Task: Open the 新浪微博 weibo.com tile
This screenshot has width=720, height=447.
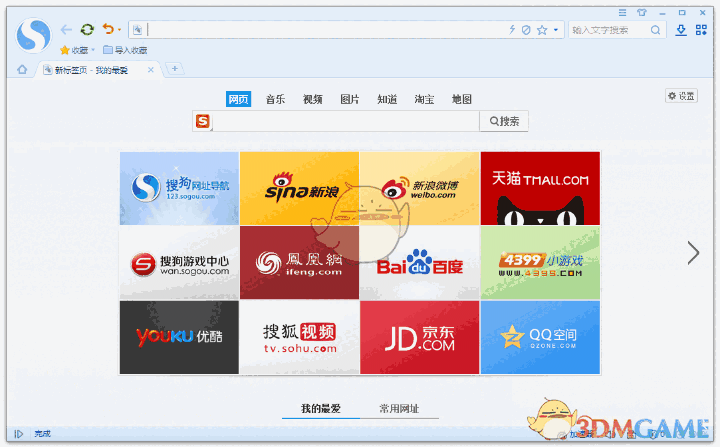Action: tap(420, 188)
